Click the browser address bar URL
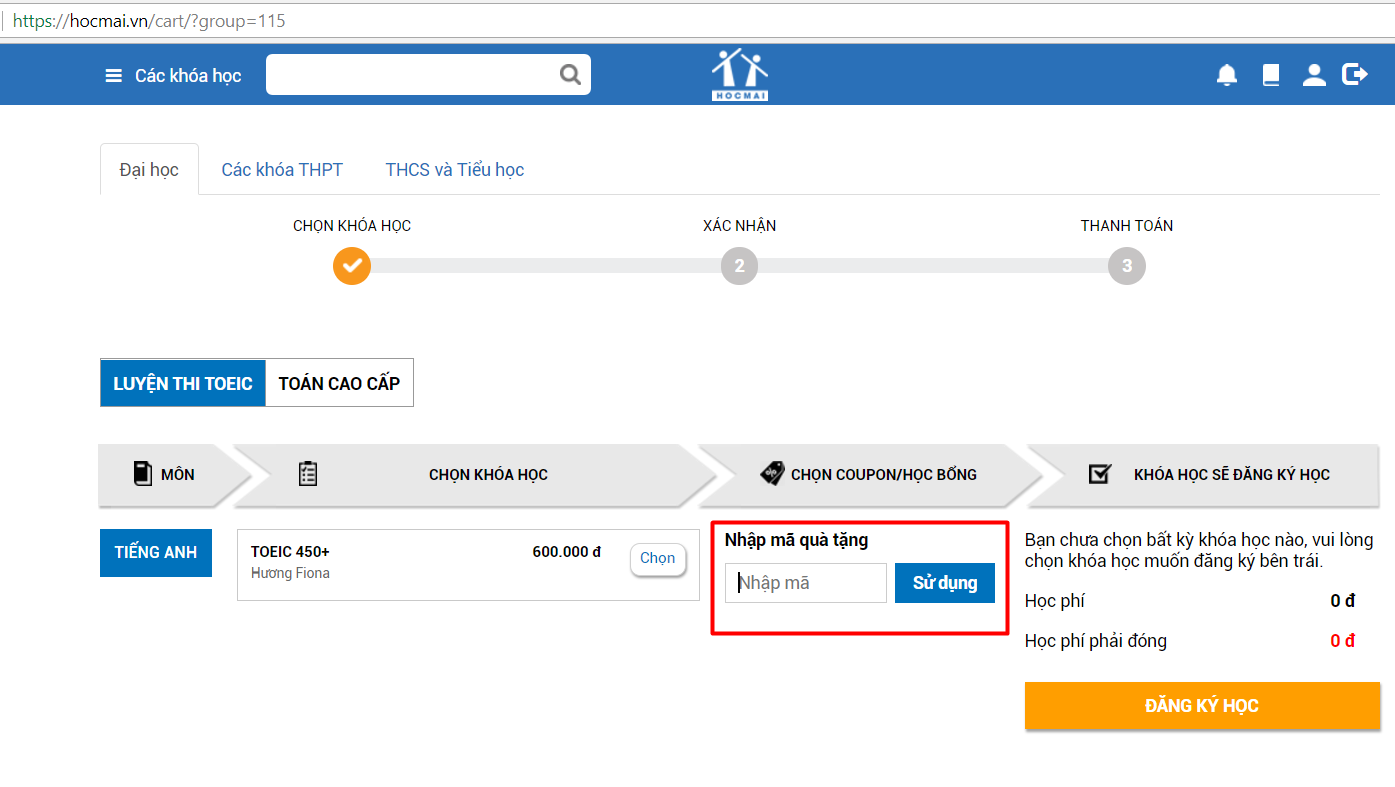This screenshot has width=1395, height=787. tap(150, 20)
